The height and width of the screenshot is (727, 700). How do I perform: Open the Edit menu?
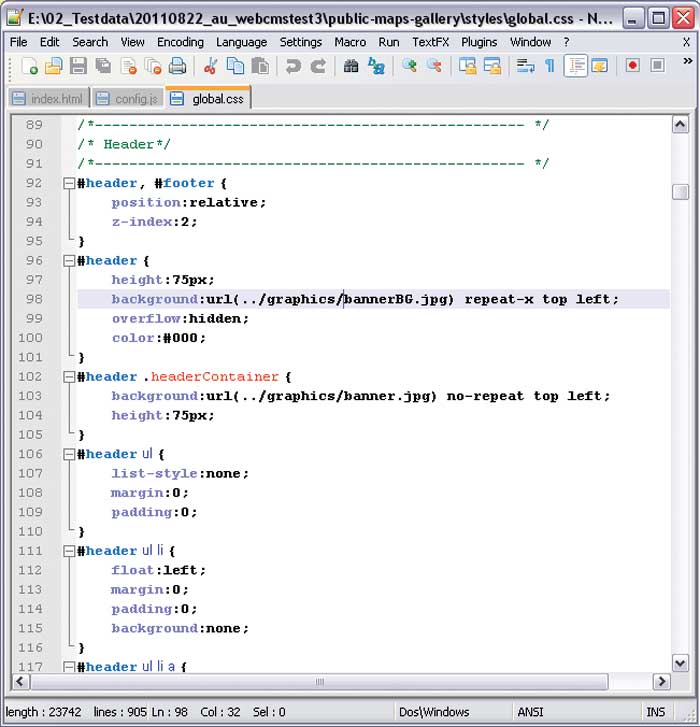[49, 42]
